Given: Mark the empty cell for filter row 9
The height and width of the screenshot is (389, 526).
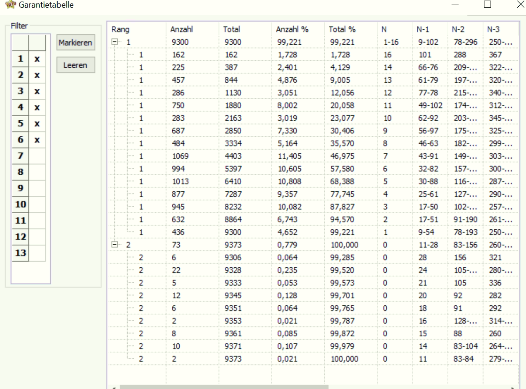Looking at the screenshot, I should tap(37, 188).
